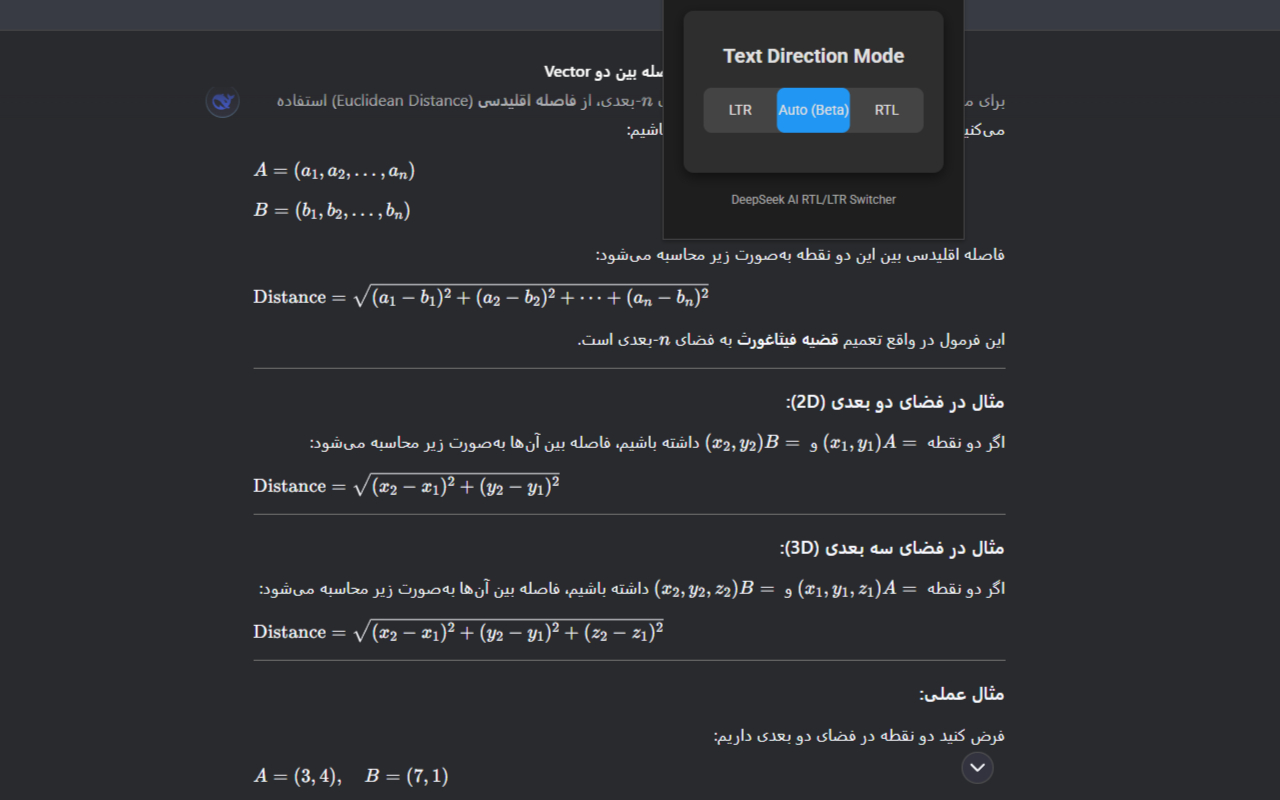Click the "Text Direction Mode" popup title
The width and height of the screenshot is (1280, 800).
tap(813, 56)
